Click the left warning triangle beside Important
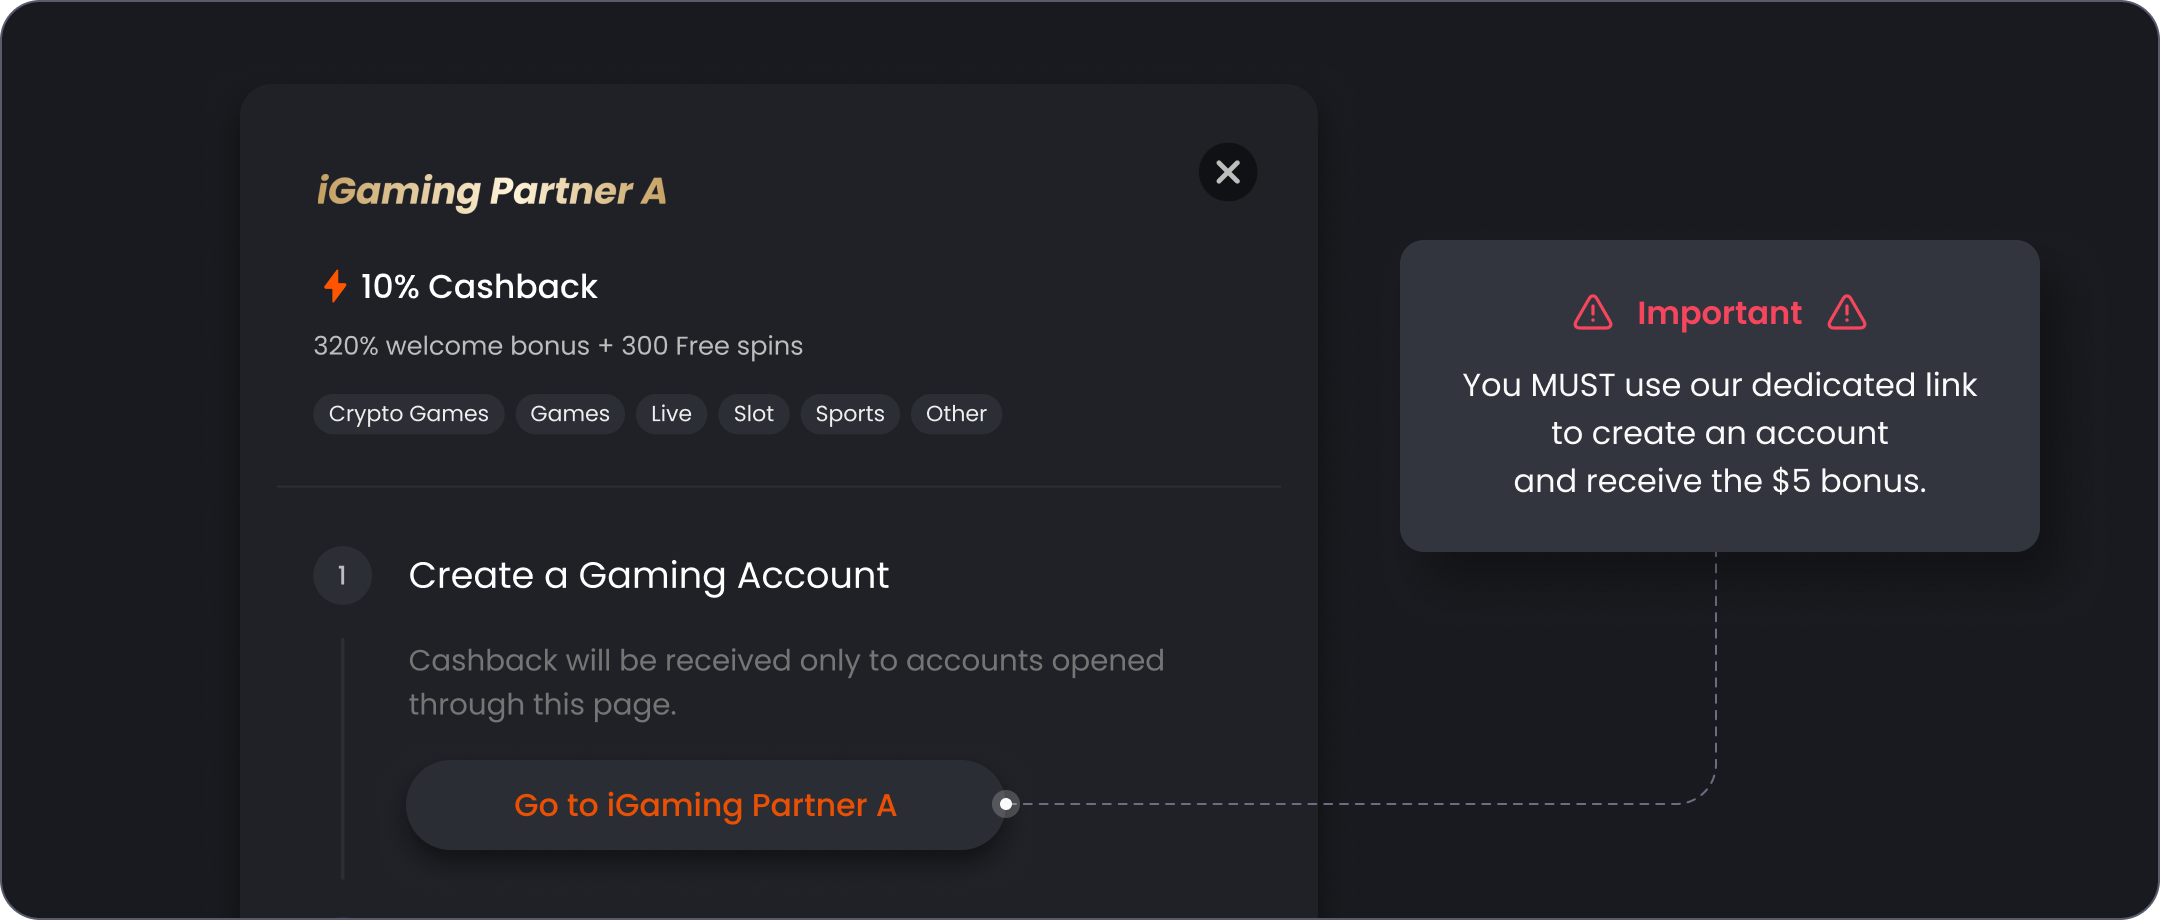Image resolution: width=2160 pixels, height=920 pixels. [1593, 313]
